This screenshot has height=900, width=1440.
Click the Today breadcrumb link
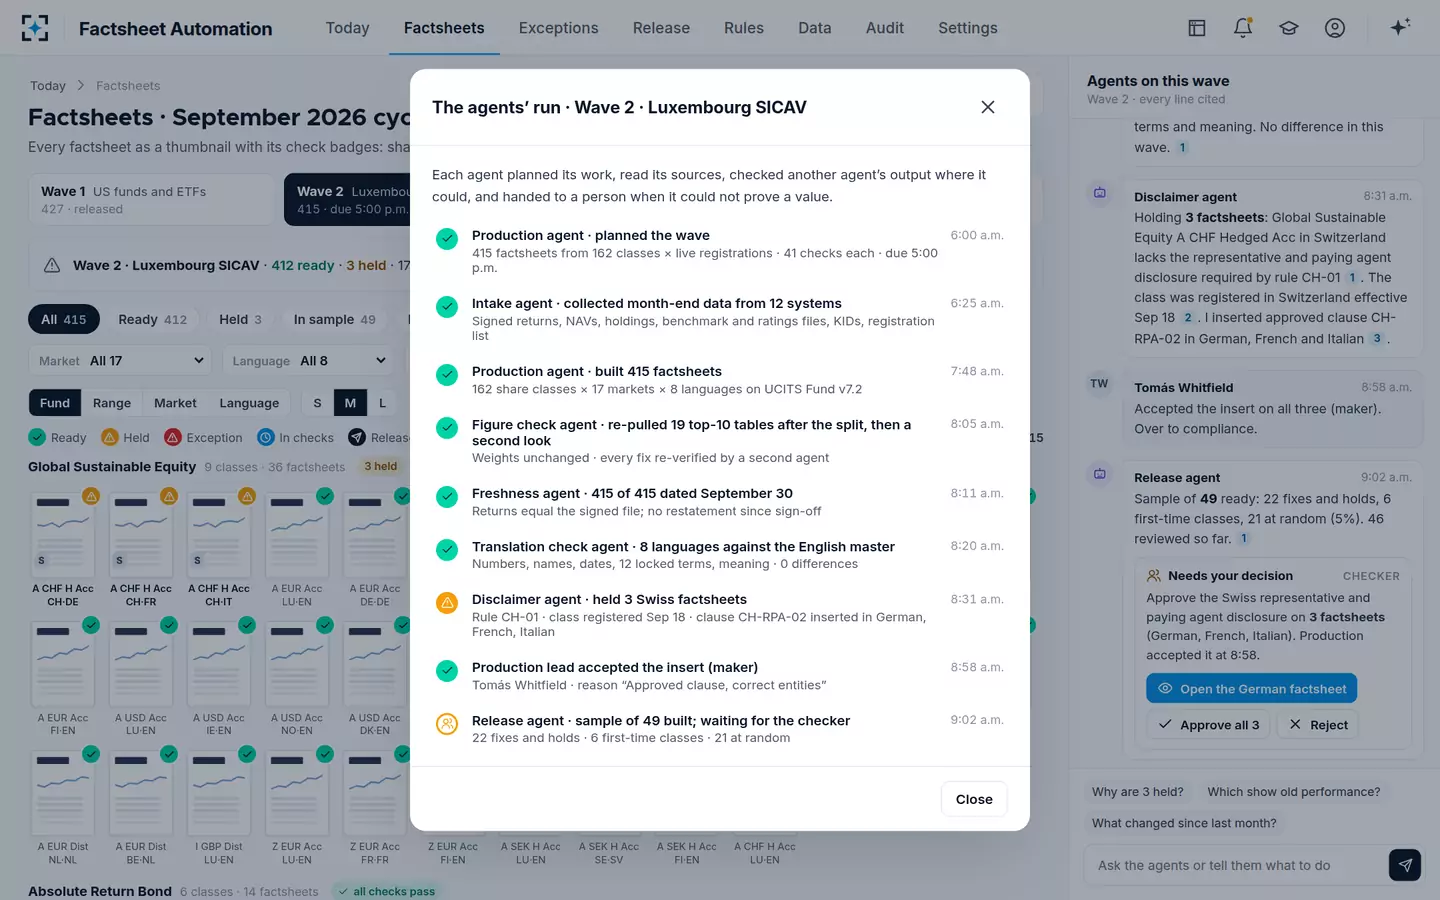pyautogui.click(x=48, y=86)
